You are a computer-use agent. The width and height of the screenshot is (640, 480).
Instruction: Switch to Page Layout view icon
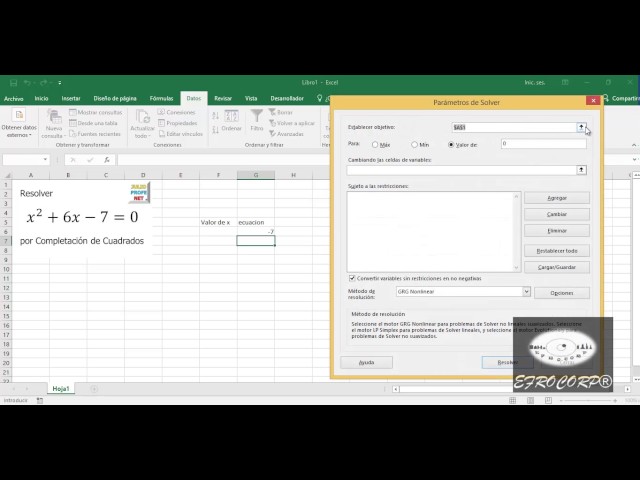530,400
